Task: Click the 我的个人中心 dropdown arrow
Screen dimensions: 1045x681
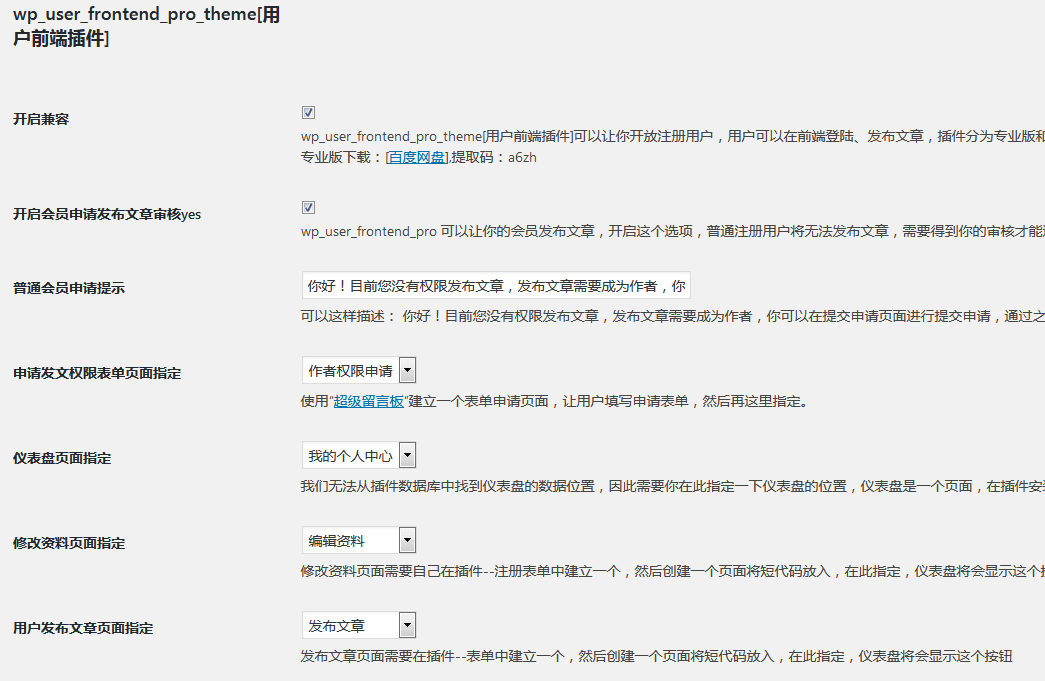Action: point(406,454)
